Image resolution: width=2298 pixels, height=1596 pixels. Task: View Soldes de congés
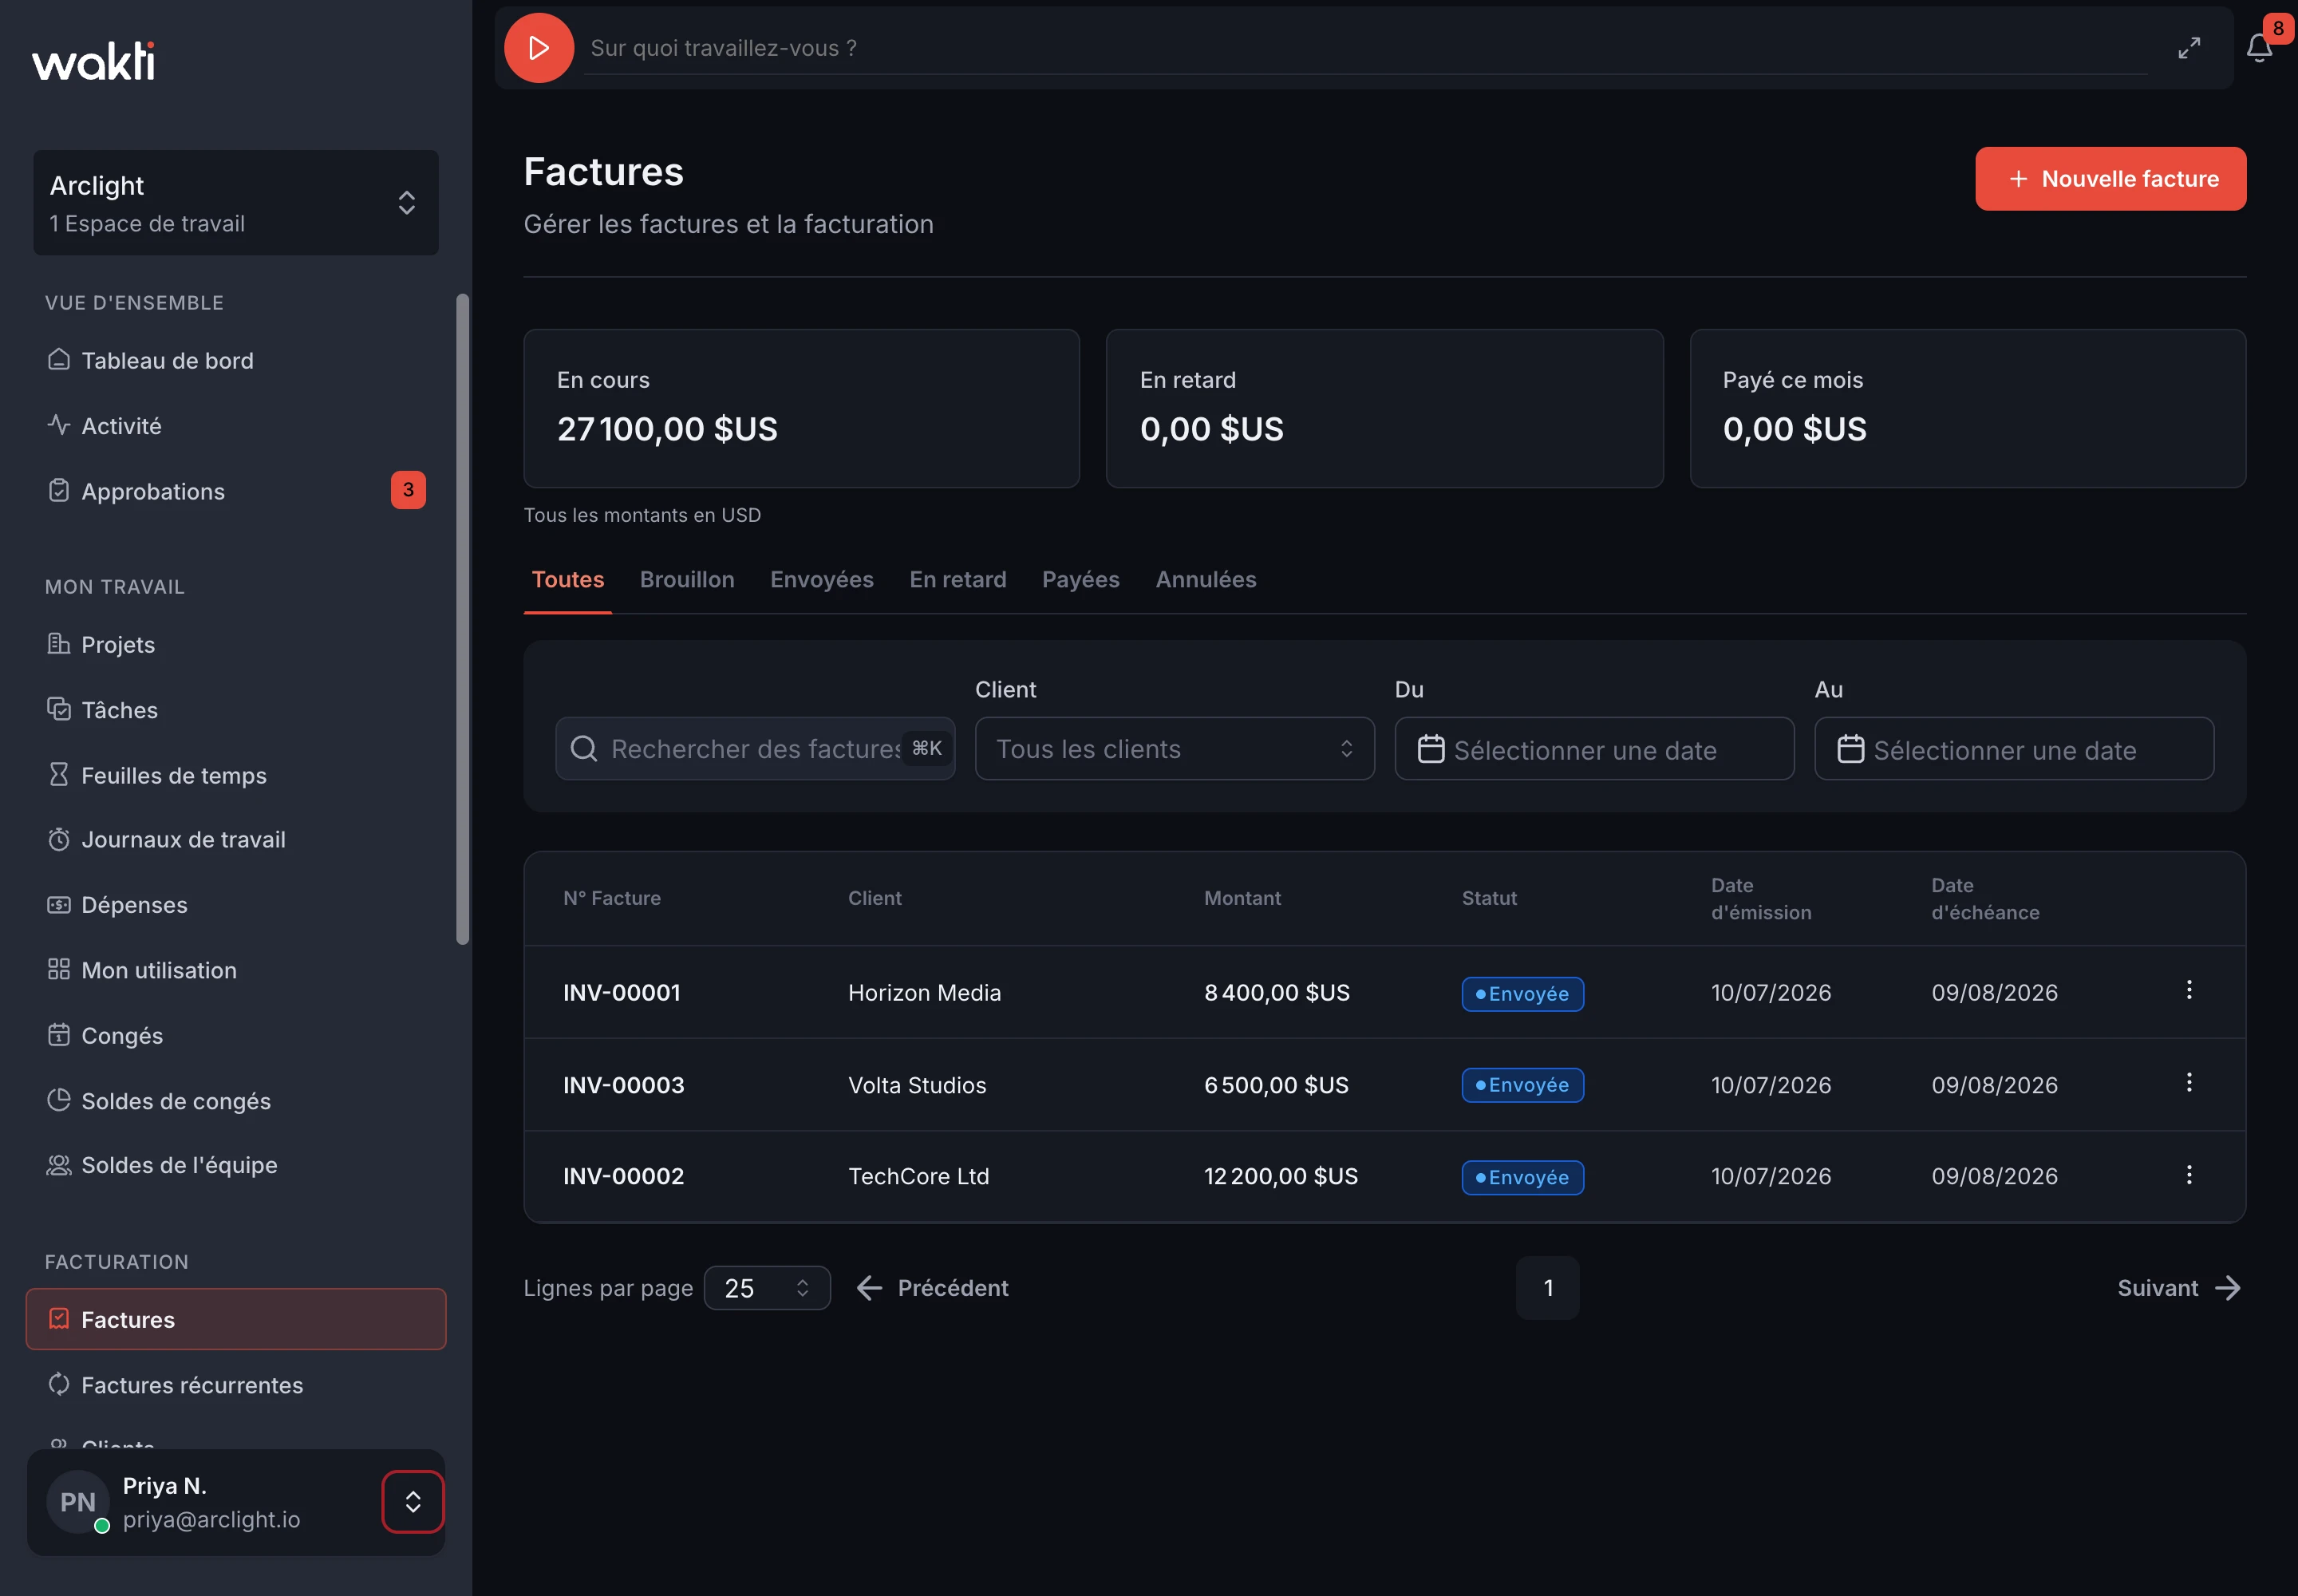coord(236,1101)
